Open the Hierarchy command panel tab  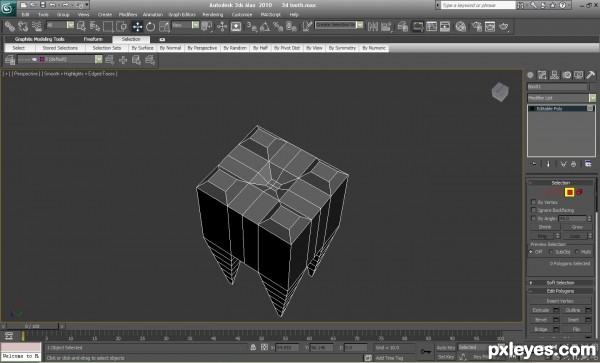pos(554,75)
